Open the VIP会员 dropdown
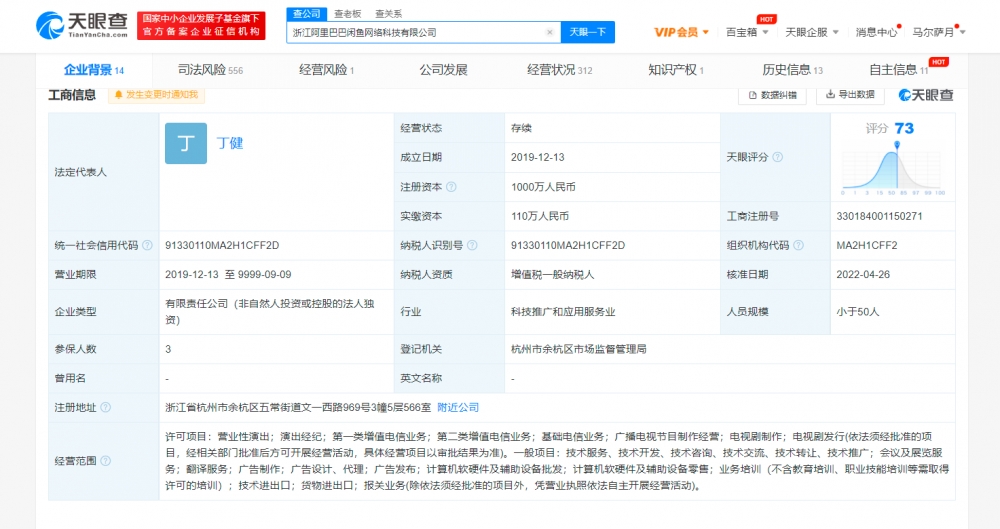 coord(681,32)
